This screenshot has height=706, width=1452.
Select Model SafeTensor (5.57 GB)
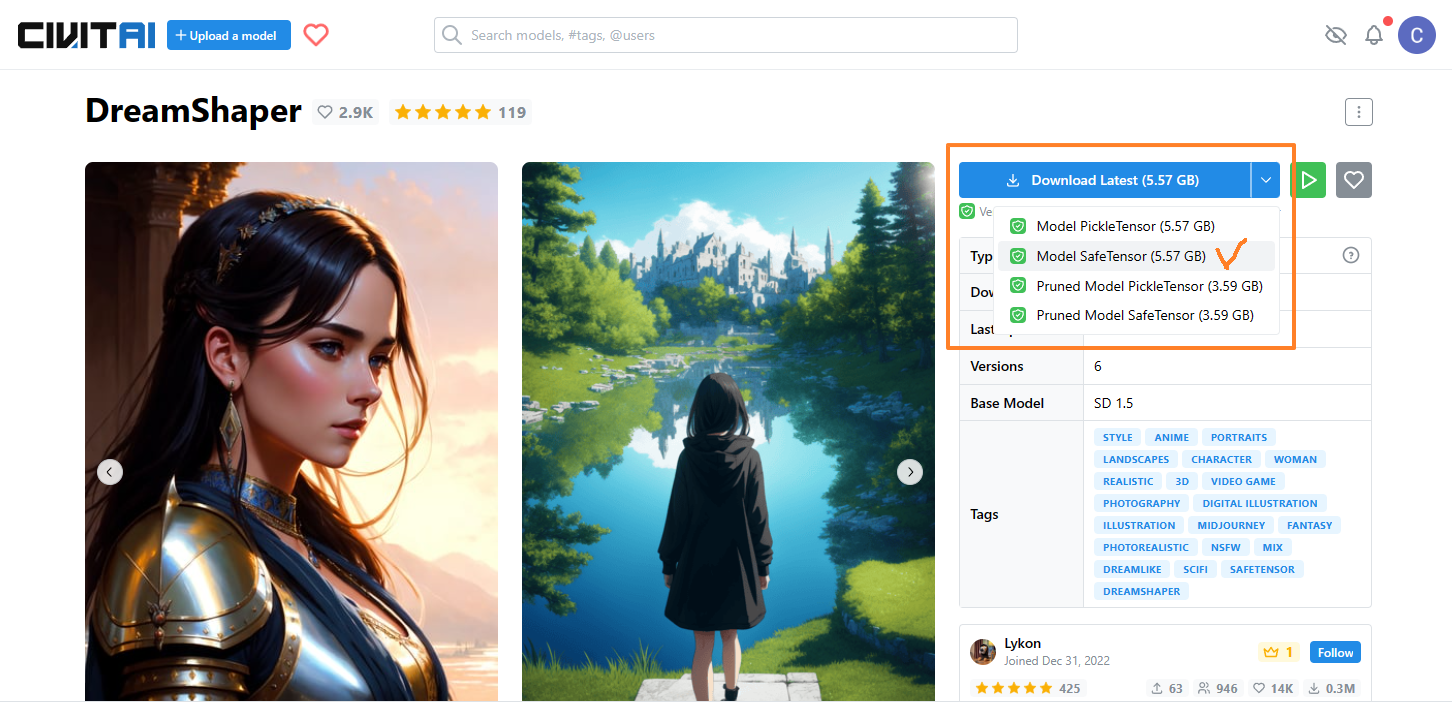(x=1136, y=256)
